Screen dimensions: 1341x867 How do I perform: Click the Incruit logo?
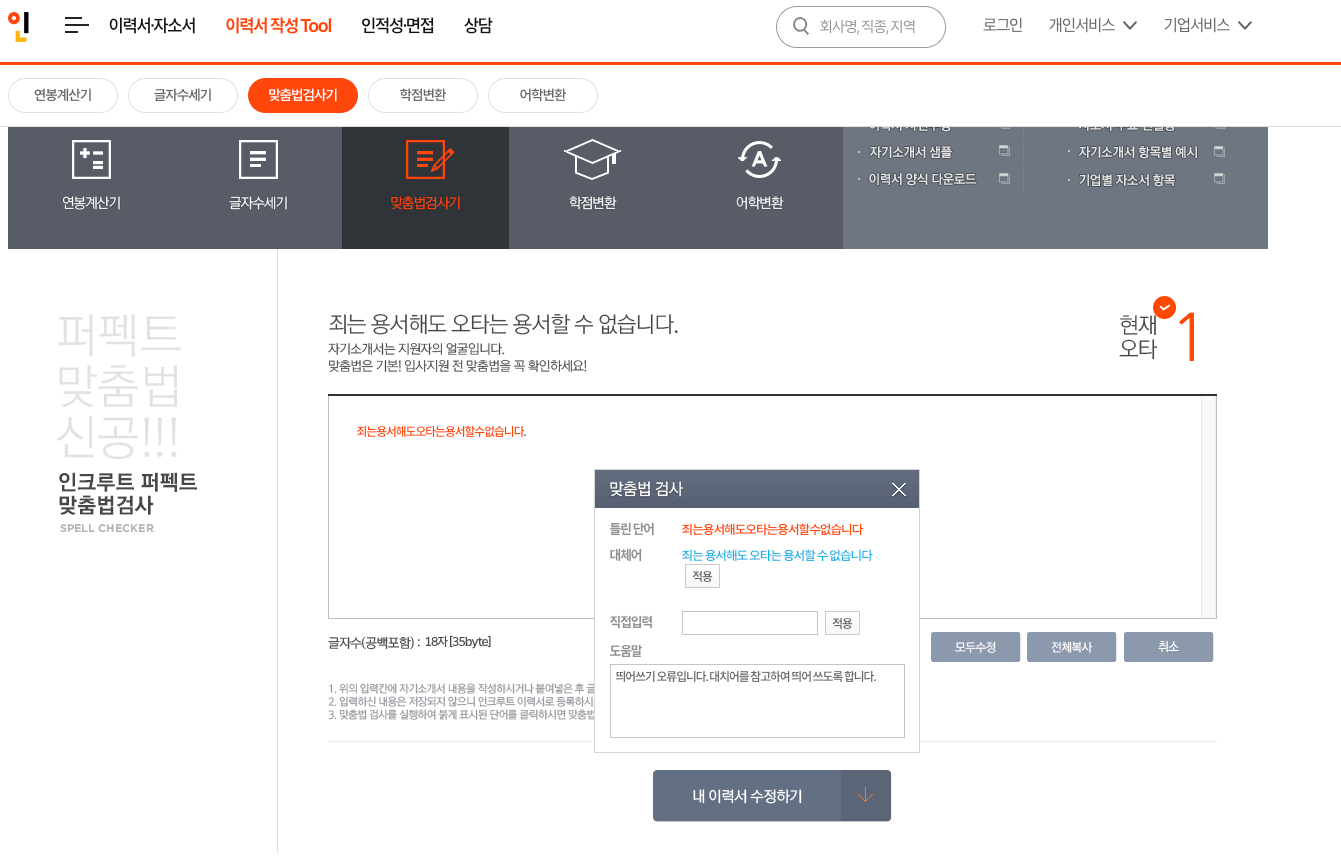coord(19,26)
